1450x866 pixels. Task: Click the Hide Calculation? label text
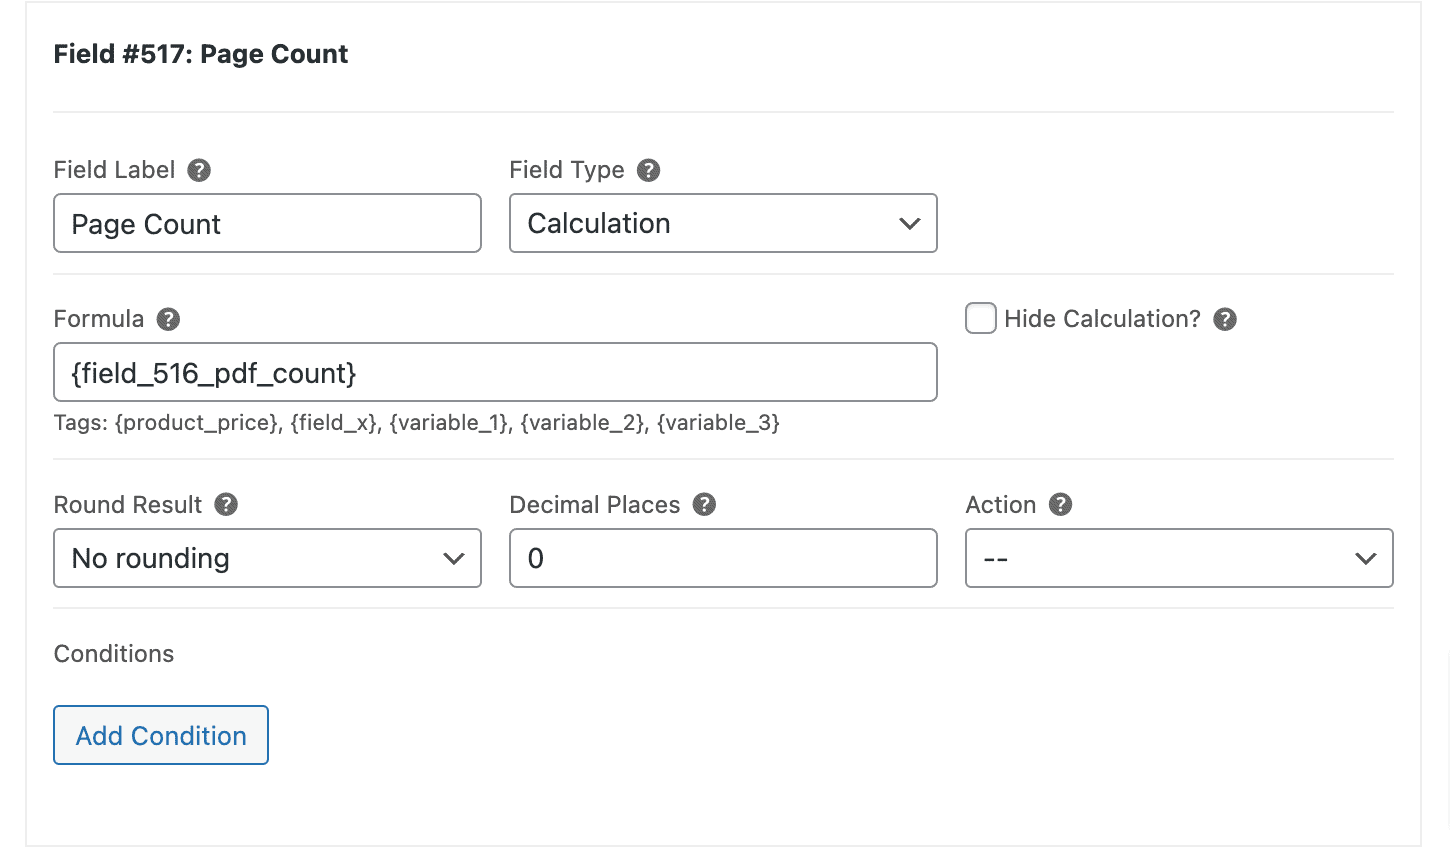click(x=1102, y=319)
